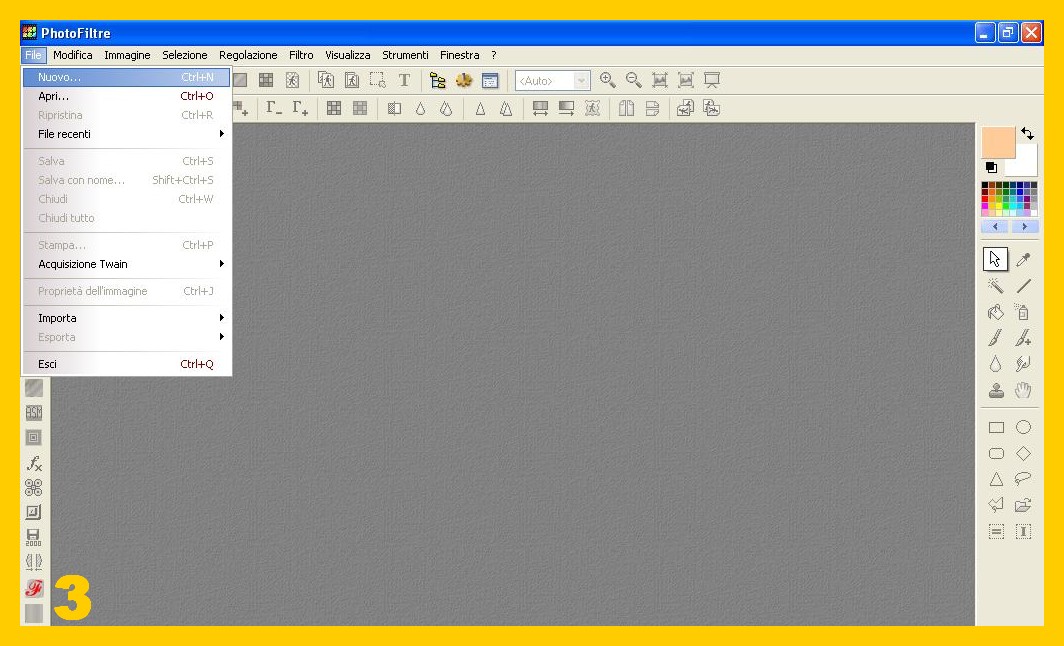
Task: Select the Lasso selection shape
Action: pyautogui.click(x=1023, y=479)
